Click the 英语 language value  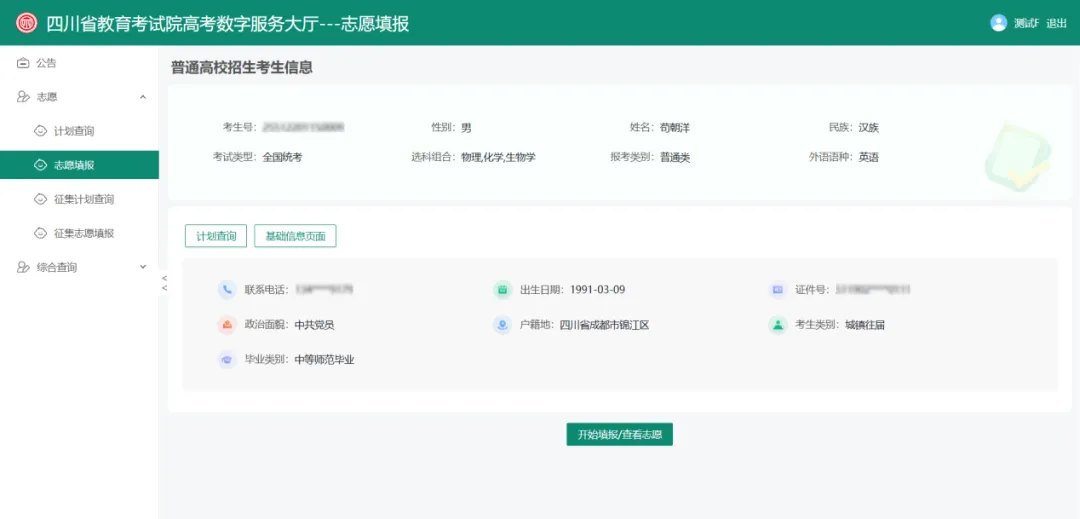[869, 157]
